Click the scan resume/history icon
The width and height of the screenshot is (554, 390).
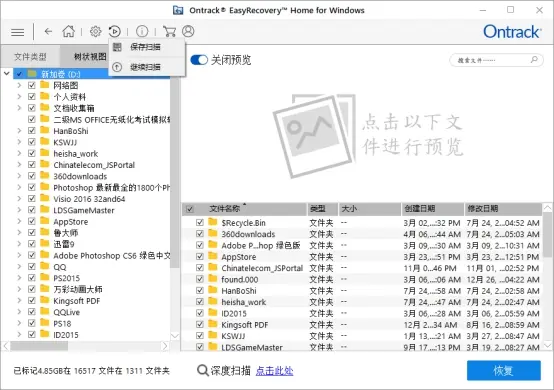tap(114, 31)
